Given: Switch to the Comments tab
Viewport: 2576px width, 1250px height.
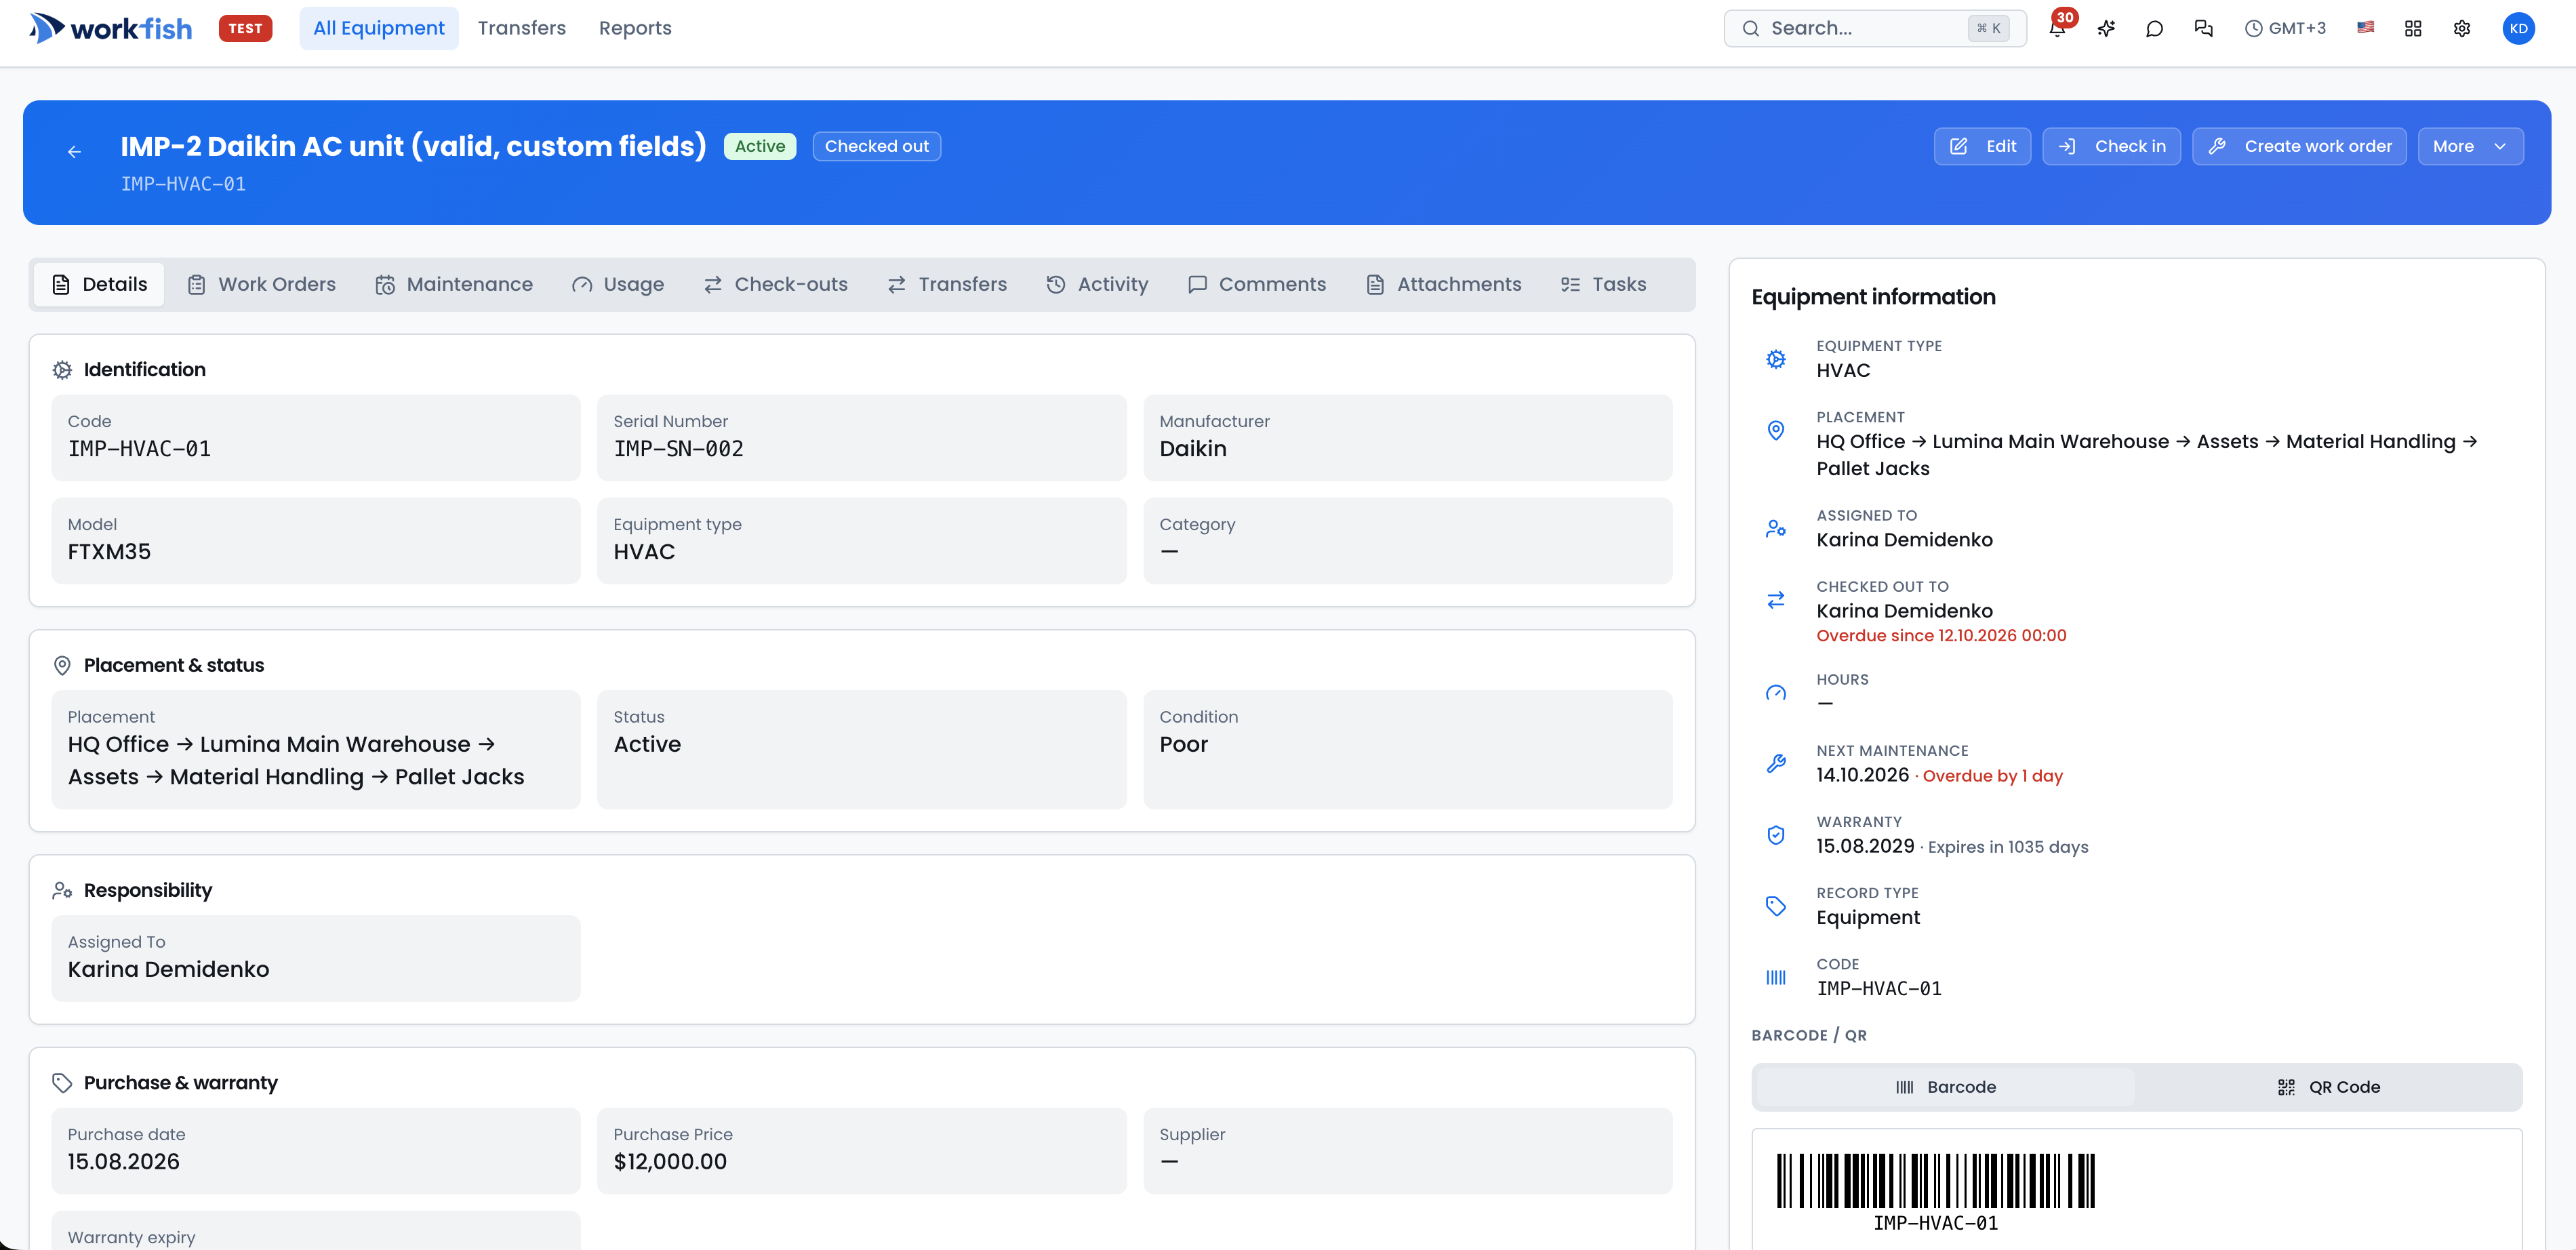Looking at the screenshot, I should point(1257,284).
